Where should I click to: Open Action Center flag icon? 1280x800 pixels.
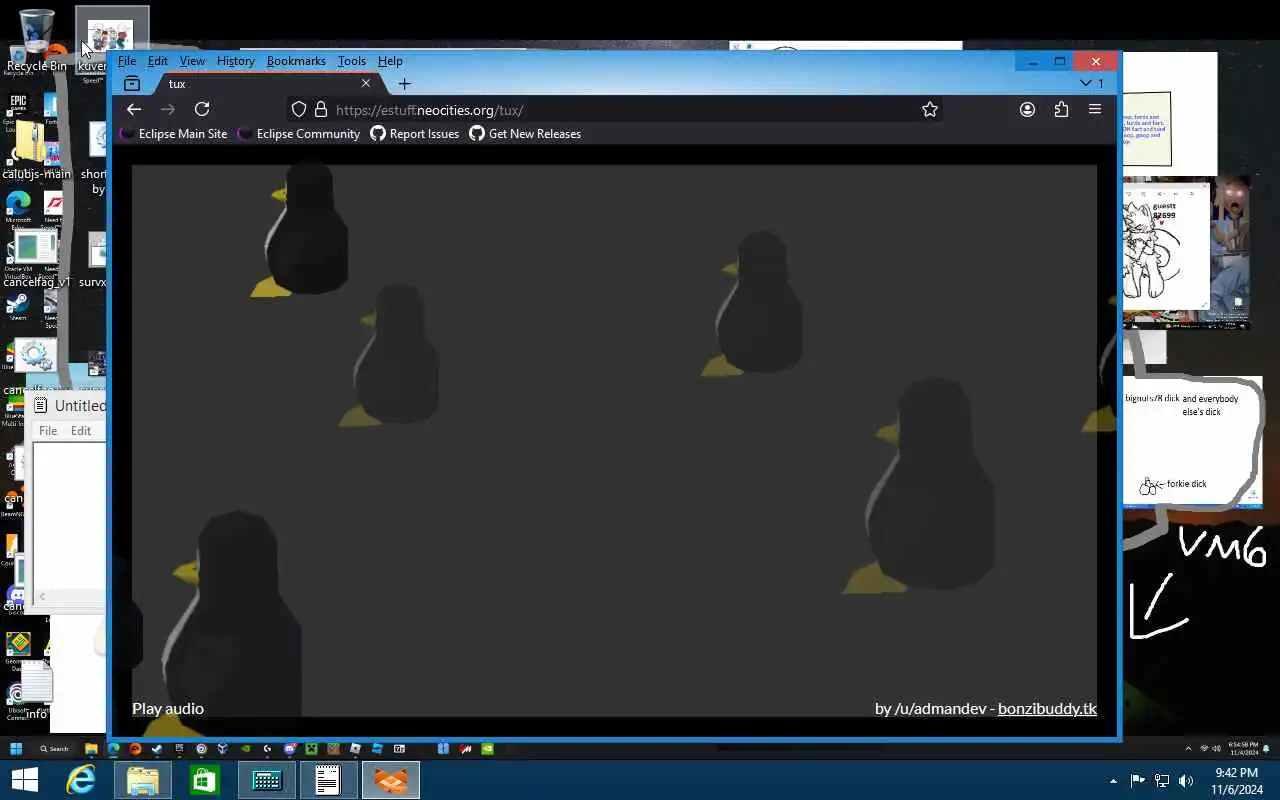click(1137, 781)
